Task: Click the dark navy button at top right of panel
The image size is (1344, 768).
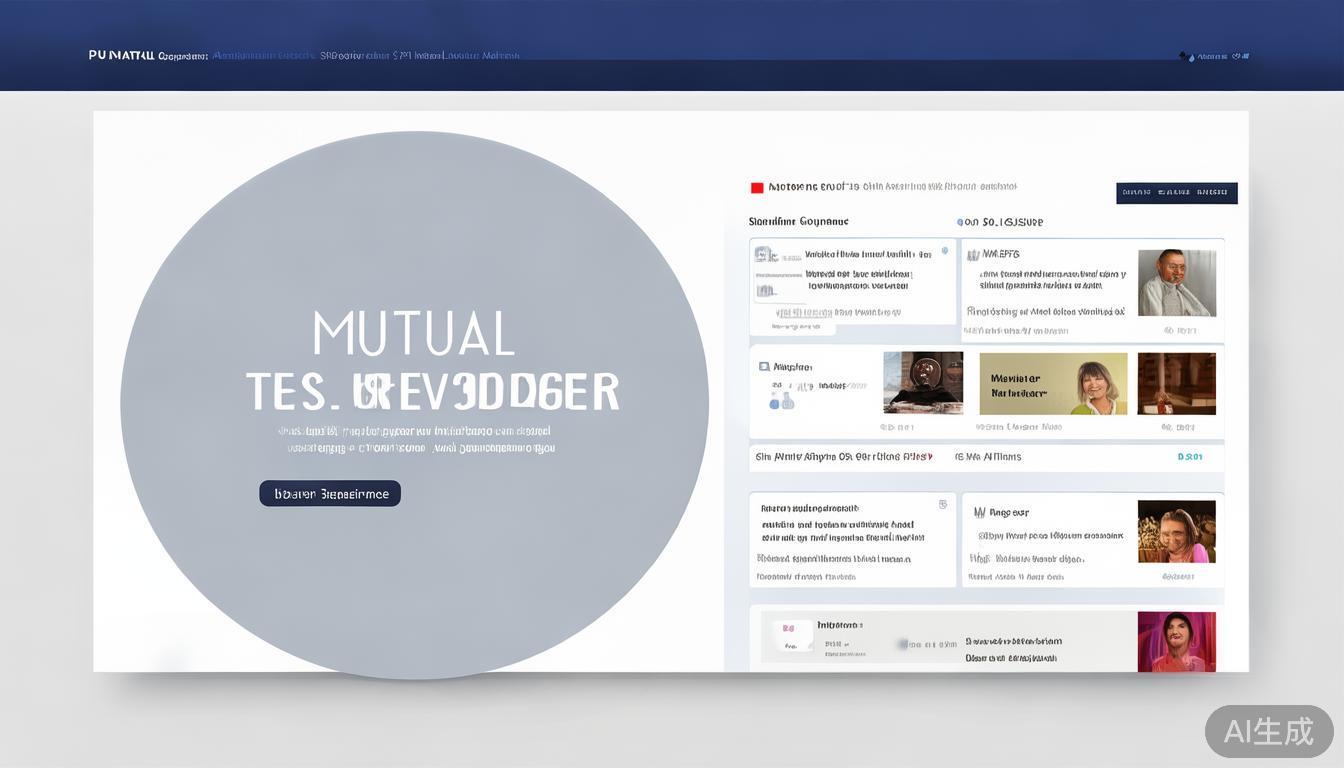Action: pos(1176,193)
